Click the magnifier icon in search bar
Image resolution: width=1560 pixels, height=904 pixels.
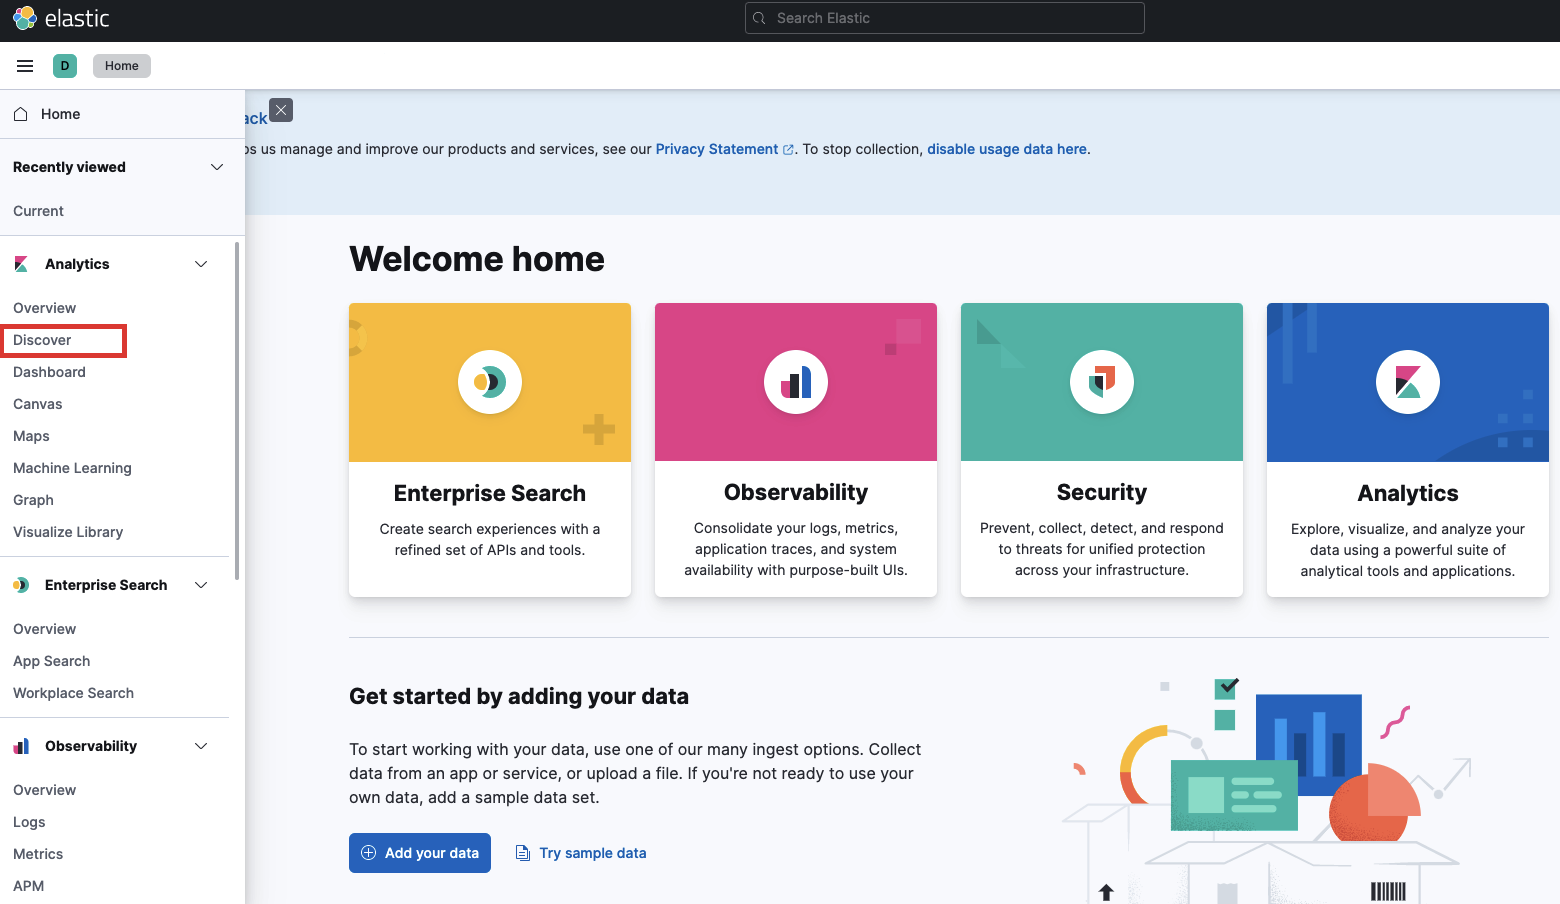coord(760,18)
